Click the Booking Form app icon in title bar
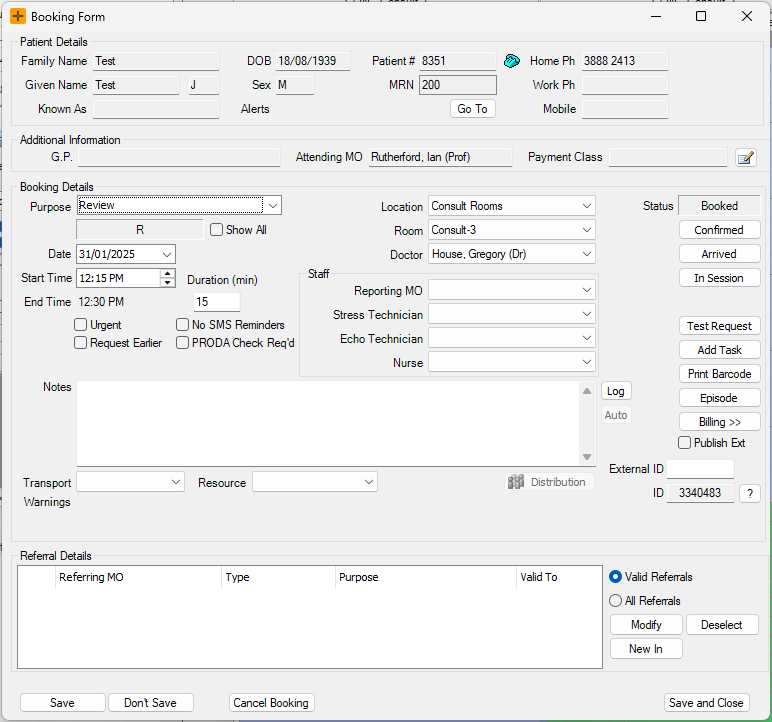 point(17,17)
